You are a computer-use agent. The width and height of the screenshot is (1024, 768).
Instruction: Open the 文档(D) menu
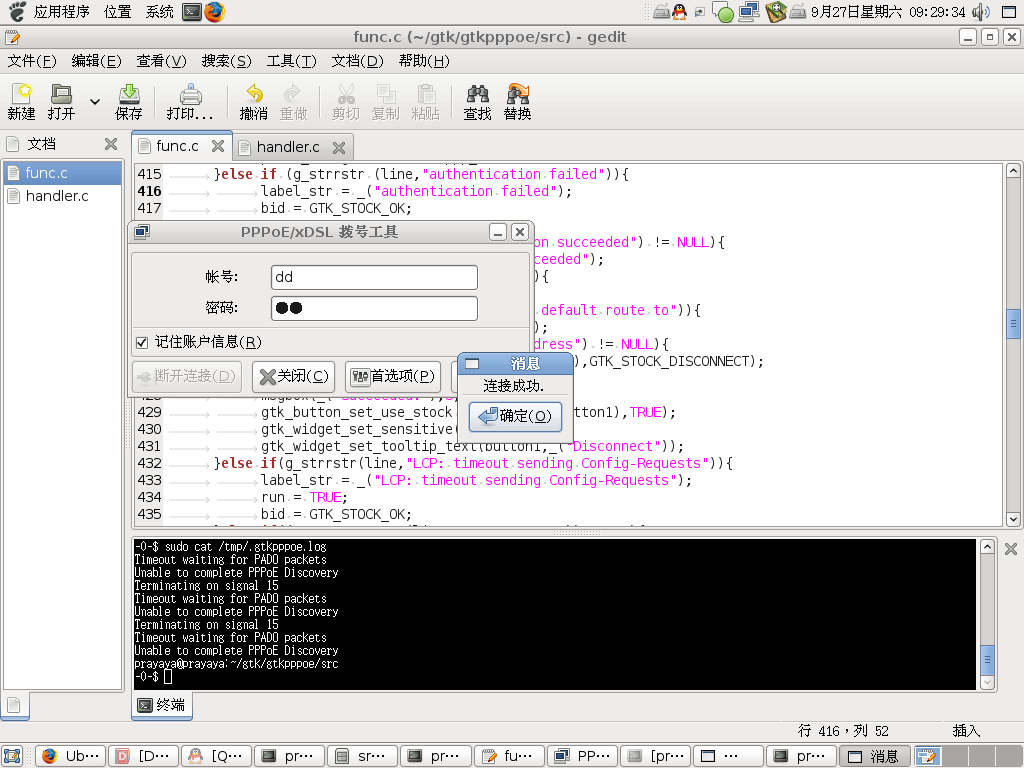tap(357, 61)
